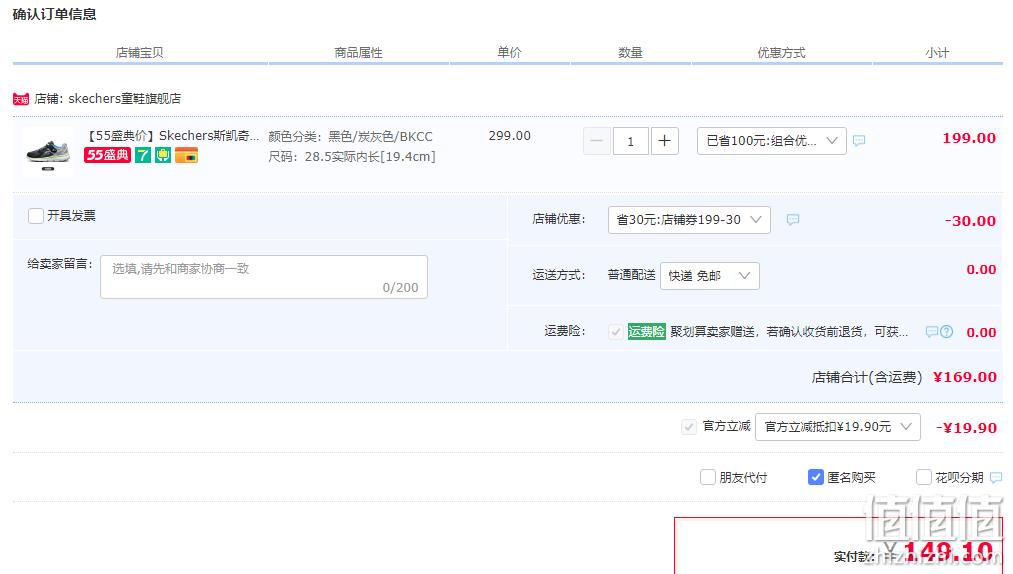The image size is (1013, 574).
Task: Open the 省30元 店铺券199-30 dropdown
Action: click(689, 220)
